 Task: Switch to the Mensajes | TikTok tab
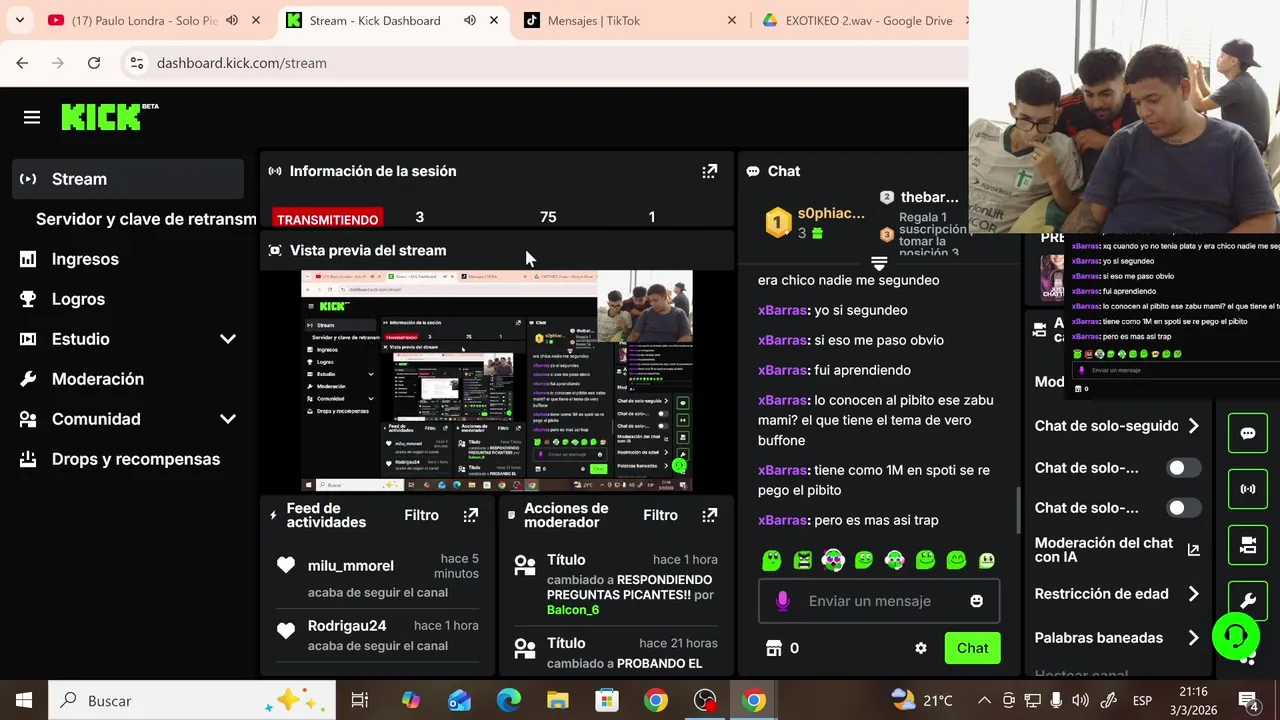pyautogui.click(x=630, y=20)
